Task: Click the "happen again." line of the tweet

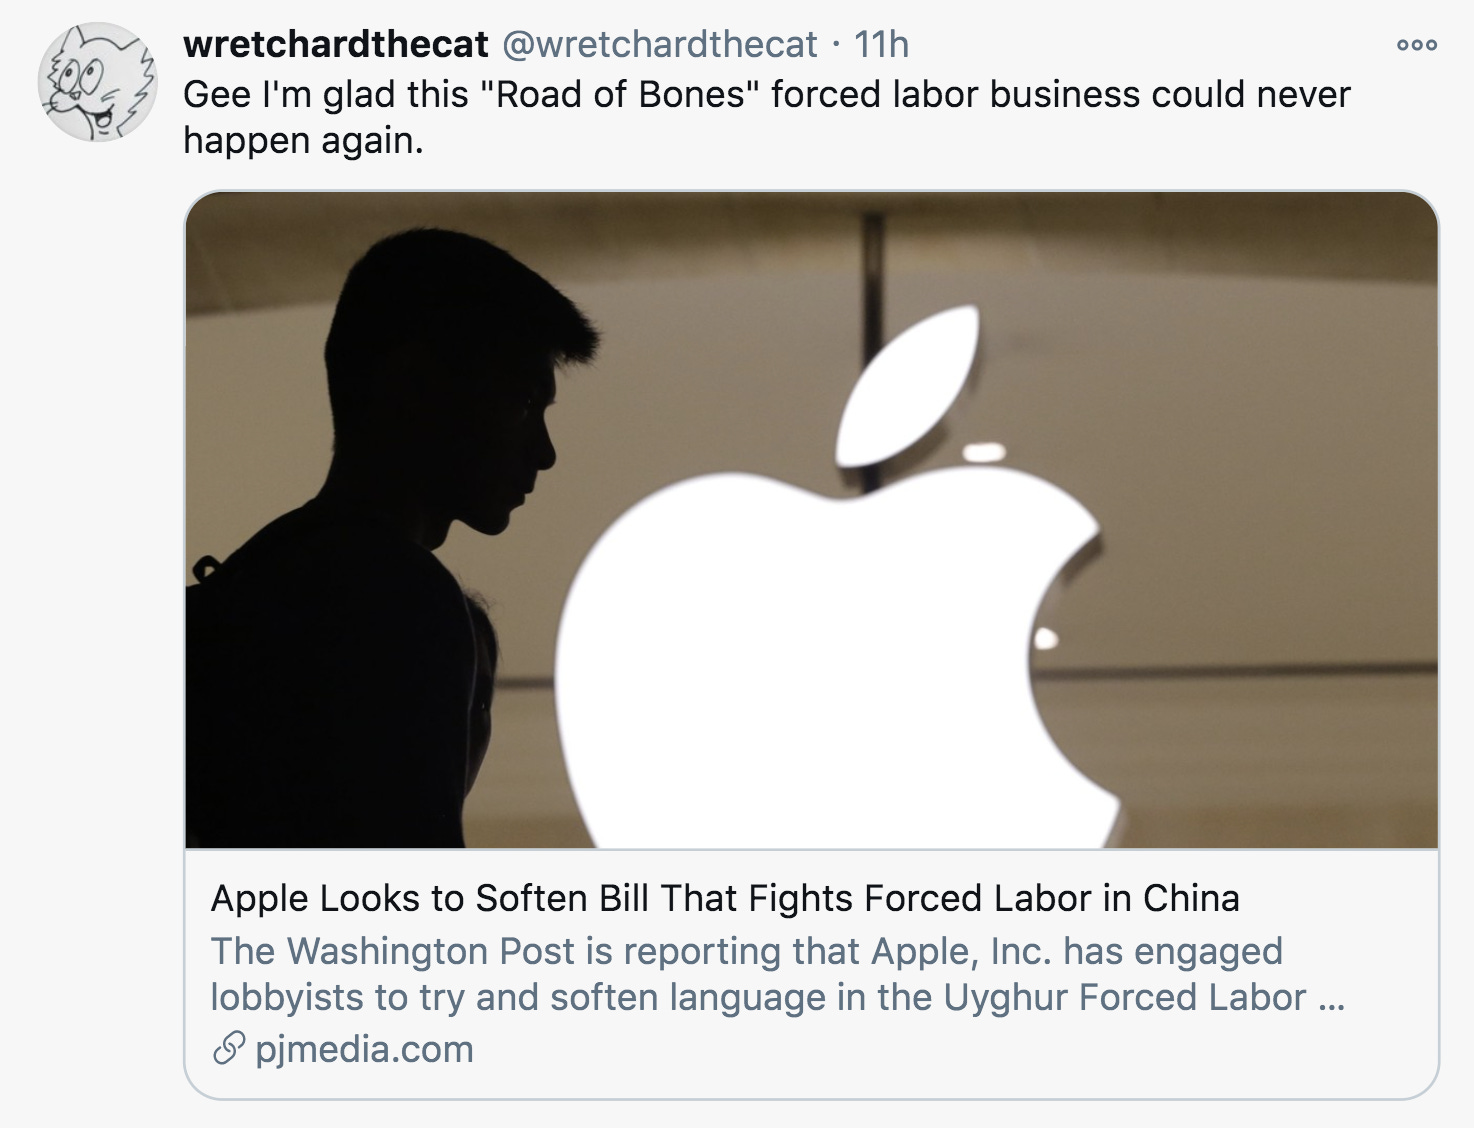Action: coord(303,141)
